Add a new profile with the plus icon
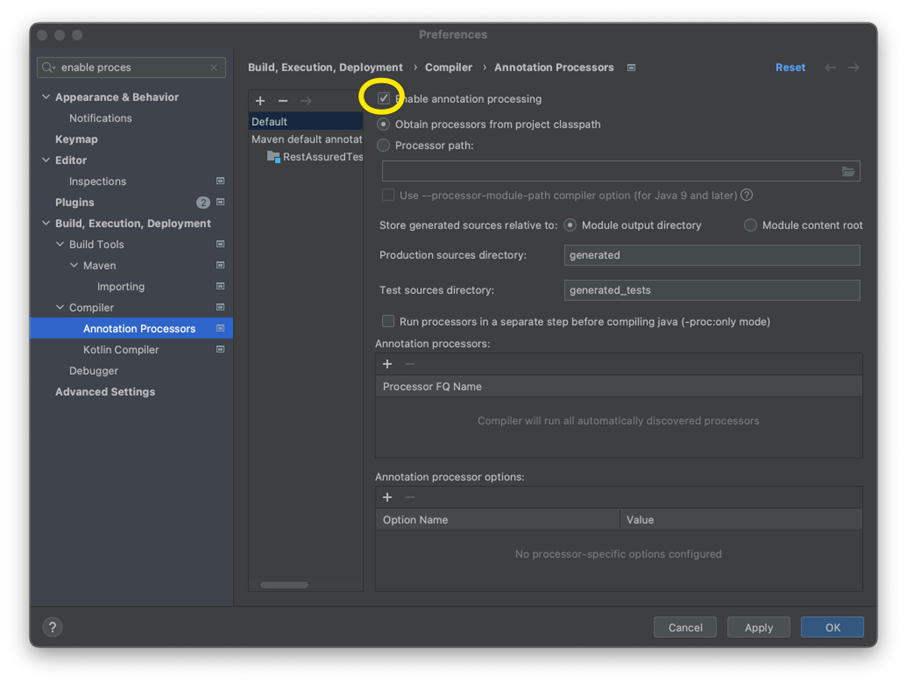This screenshot has height=684, width=907. (x=260, y=101)
